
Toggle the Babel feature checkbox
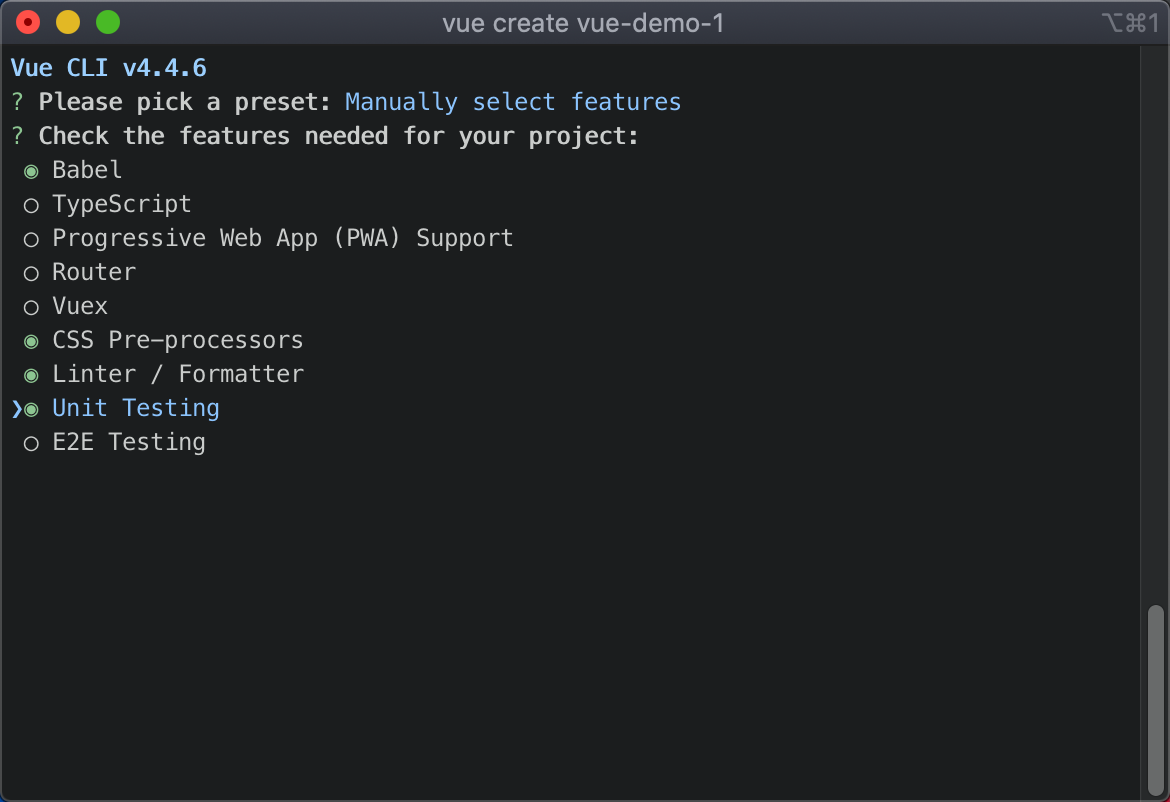pyautogui.click(x=31, y=172)
